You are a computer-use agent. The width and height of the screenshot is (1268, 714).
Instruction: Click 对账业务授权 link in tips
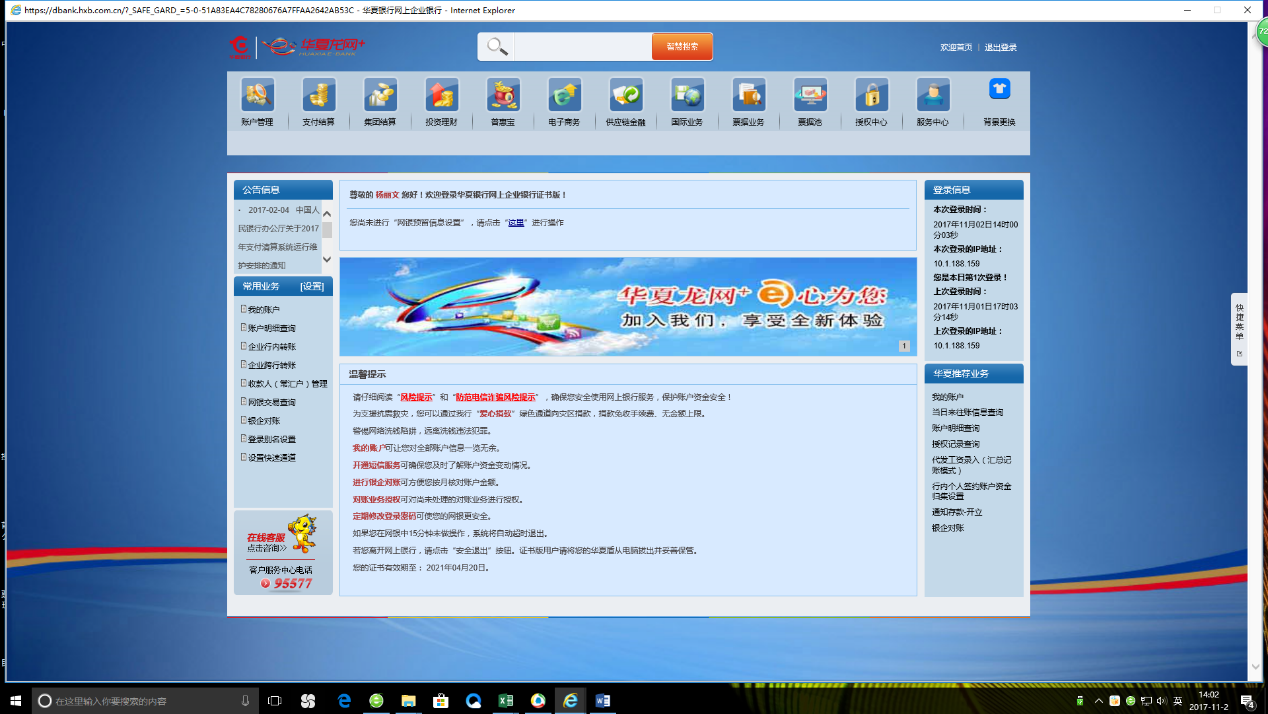[376, 499]
